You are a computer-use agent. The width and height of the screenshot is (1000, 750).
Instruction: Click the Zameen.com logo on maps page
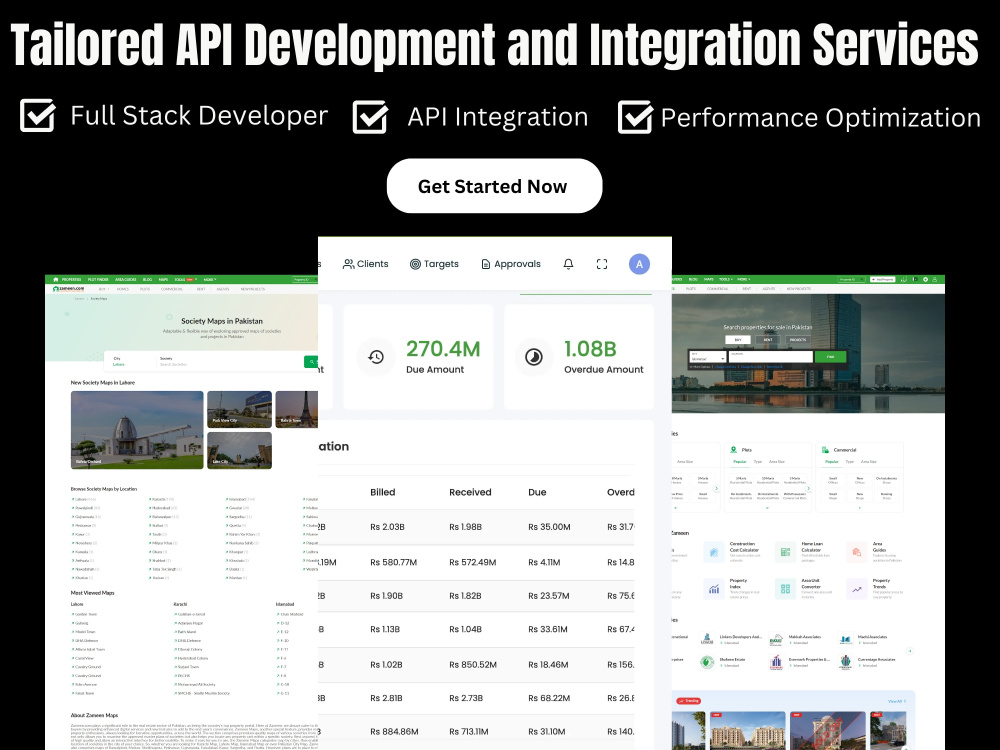(x=68, y=289)
